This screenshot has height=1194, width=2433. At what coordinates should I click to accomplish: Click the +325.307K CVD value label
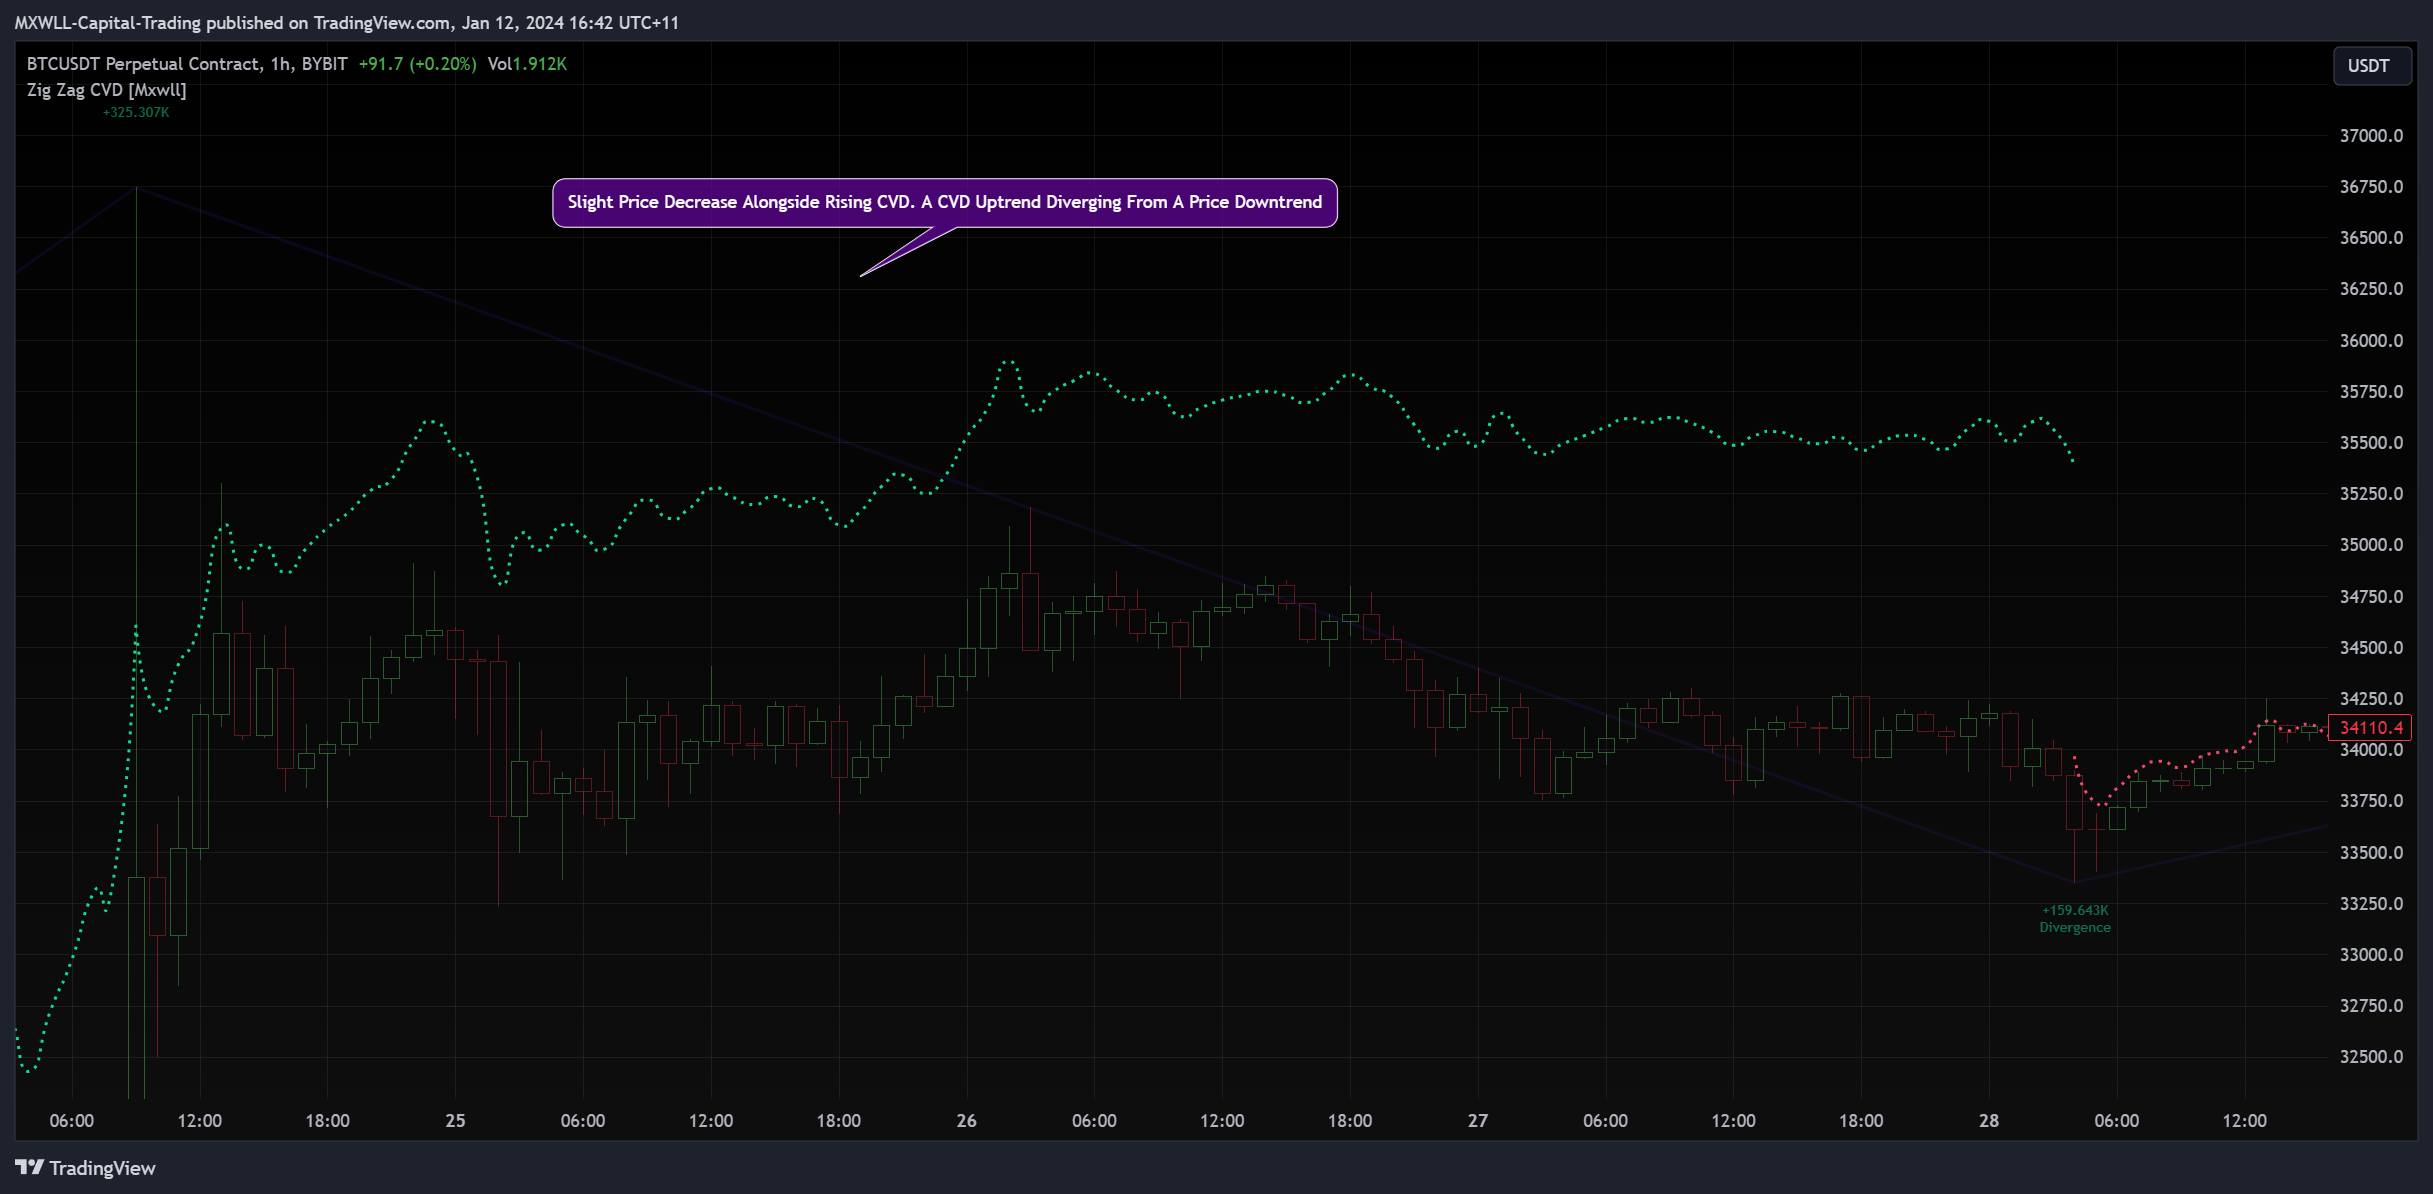[136, 112]
